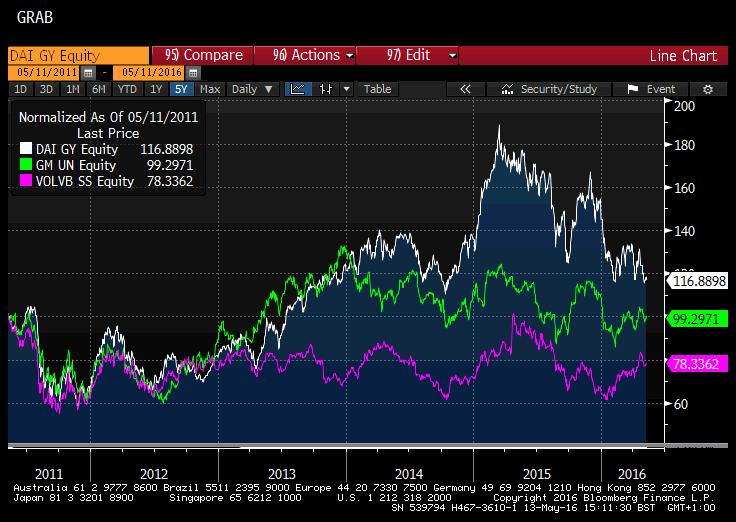
Task: Edit the start date field 05/11/2011
Action: pyautogui.click(x=45, y=73)
